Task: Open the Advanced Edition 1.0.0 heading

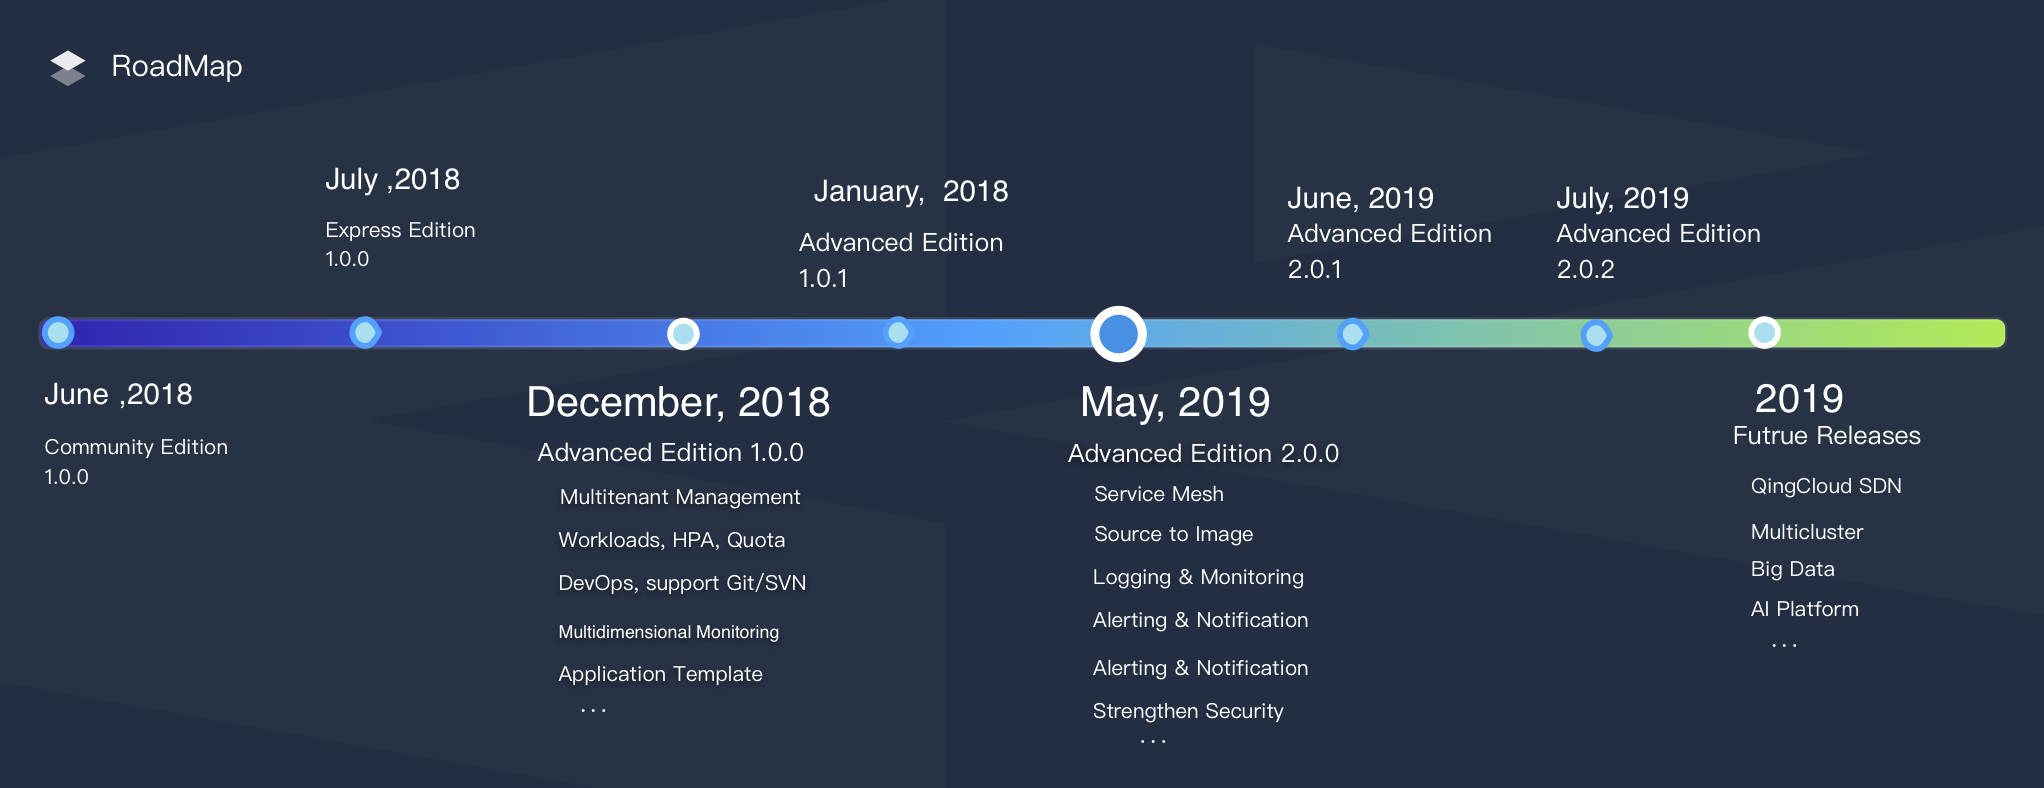Action: [670, 453]
